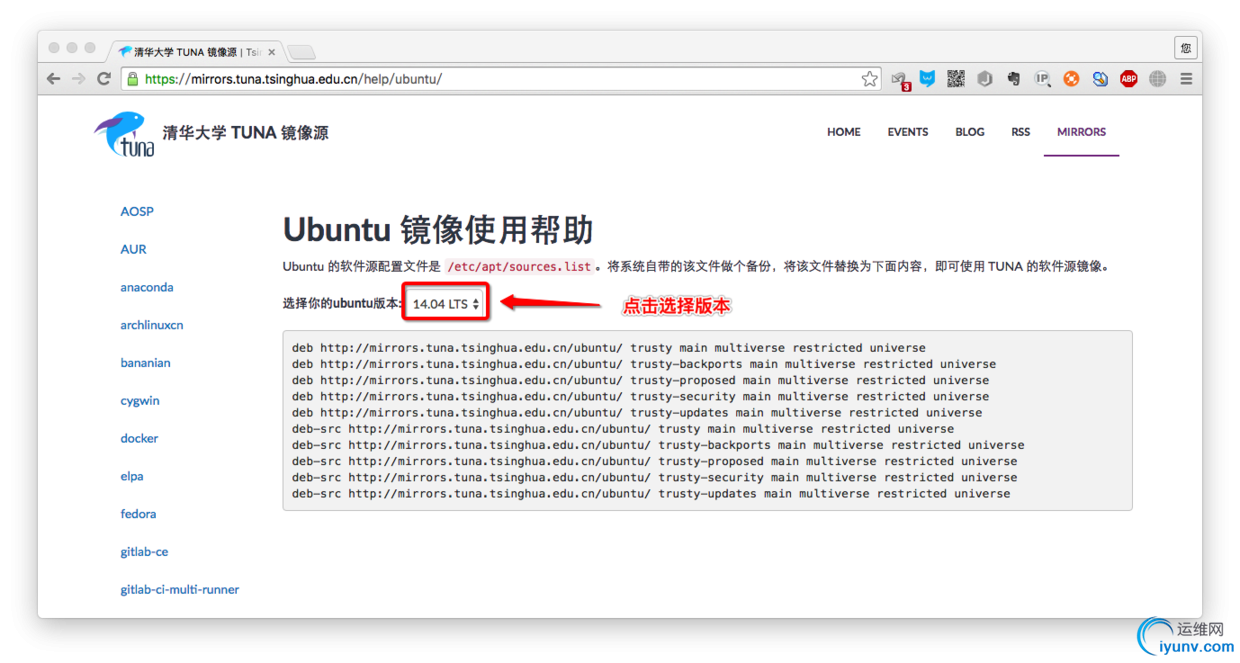Click the gray hexagon J extension icon

(x=985, y=78)
